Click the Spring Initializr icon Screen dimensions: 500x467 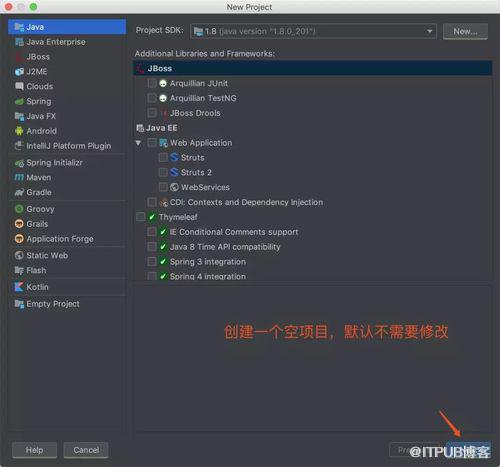click(19, 163)
